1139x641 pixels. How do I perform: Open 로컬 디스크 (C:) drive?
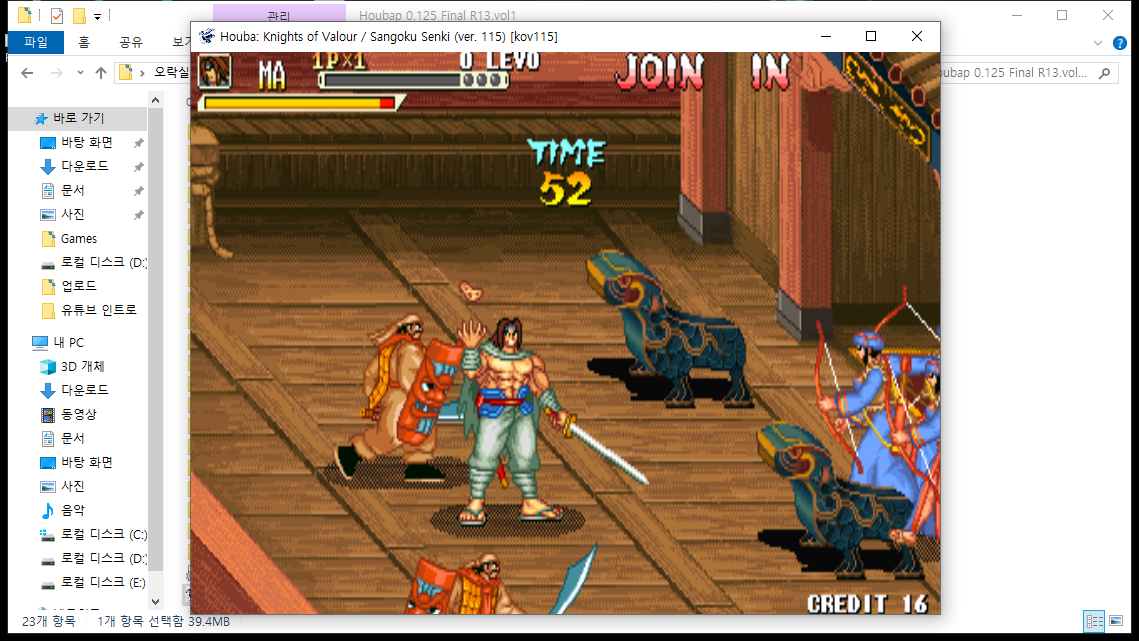pos(103,534)
